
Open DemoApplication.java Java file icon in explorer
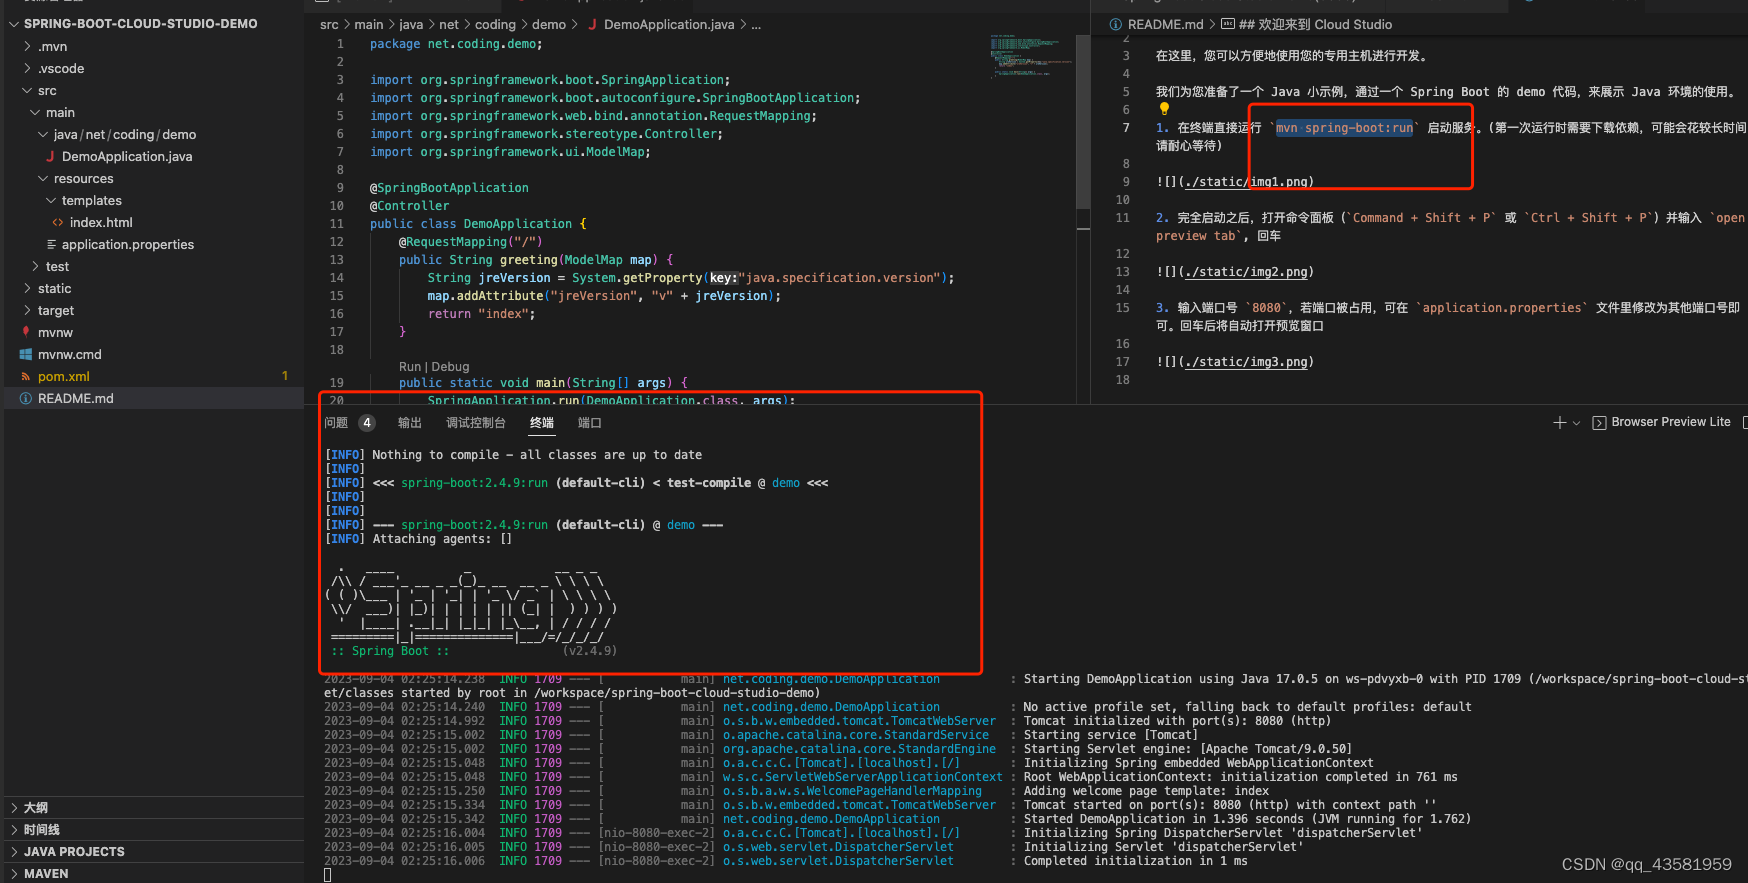[50, 157]
